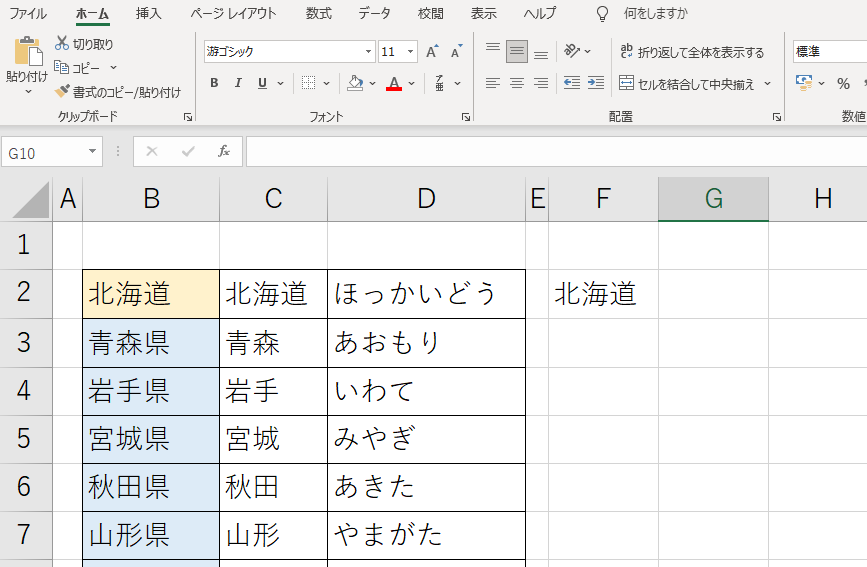This screenshot has height=567, width=867.
Task: Open font group dialog launcher
Action: click(x=466, y=117)
